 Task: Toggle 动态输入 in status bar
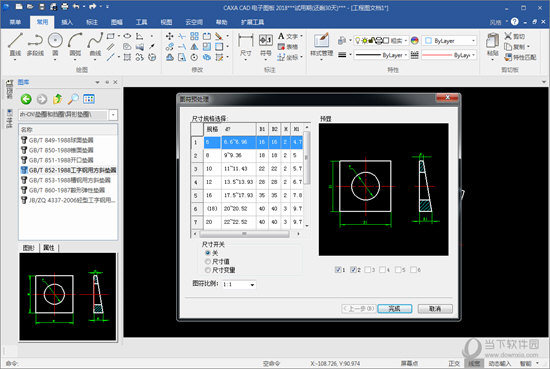(499, 363)
